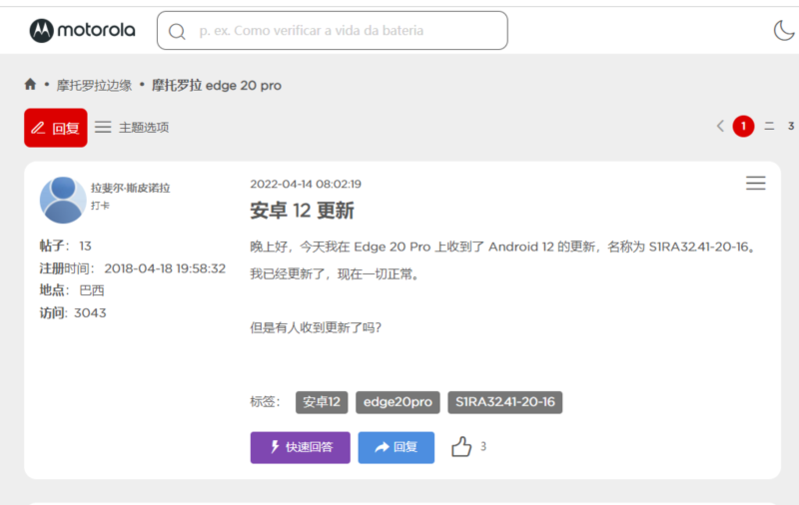Select page 1 in pagination
This screenshot has height=505, width=799.
click(743, 126)
